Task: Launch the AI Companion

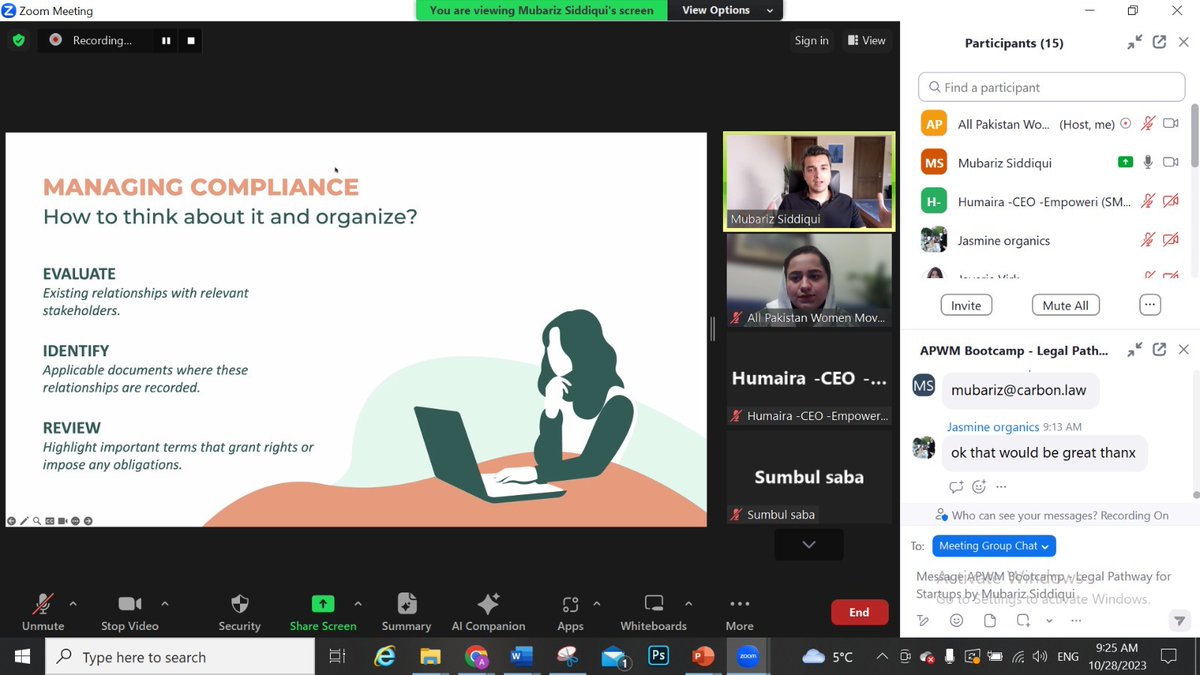Action: click(x=488, y=612)
